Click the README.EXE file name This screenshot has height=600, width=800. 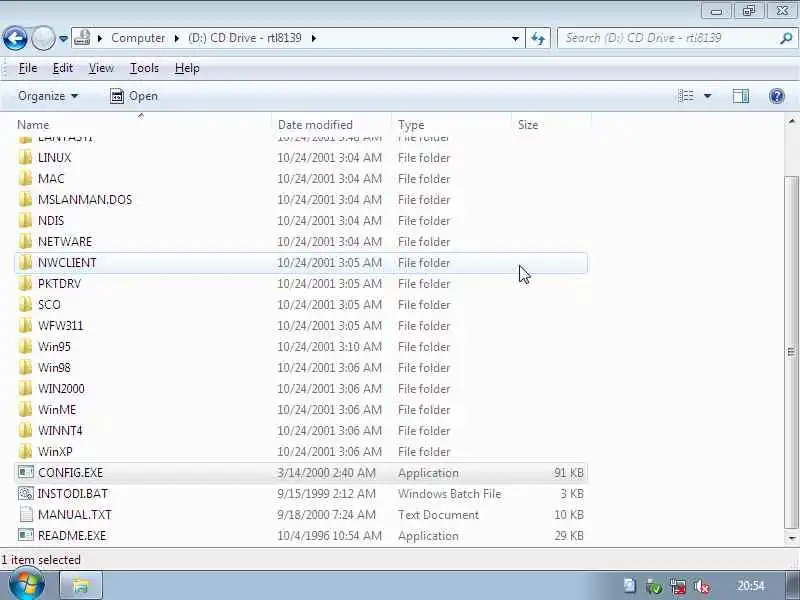(x=72, y=536)
